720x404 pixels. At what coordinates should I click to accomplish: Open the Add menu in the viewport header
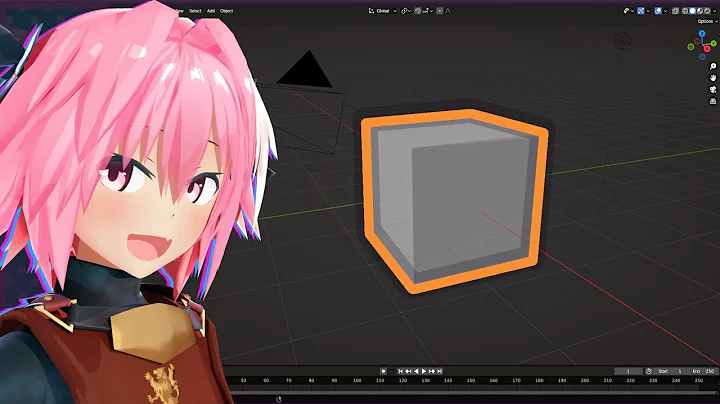211,11
